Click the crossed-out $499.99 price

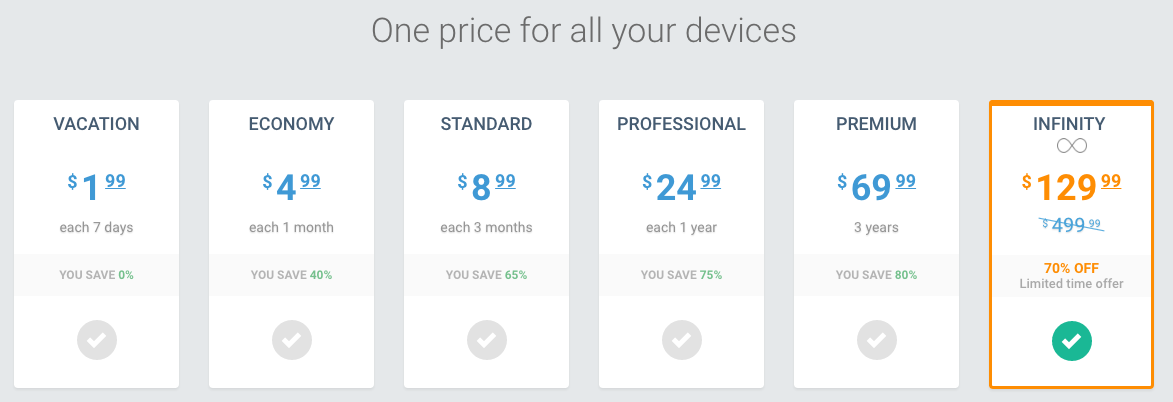(x=1072, y=225)
